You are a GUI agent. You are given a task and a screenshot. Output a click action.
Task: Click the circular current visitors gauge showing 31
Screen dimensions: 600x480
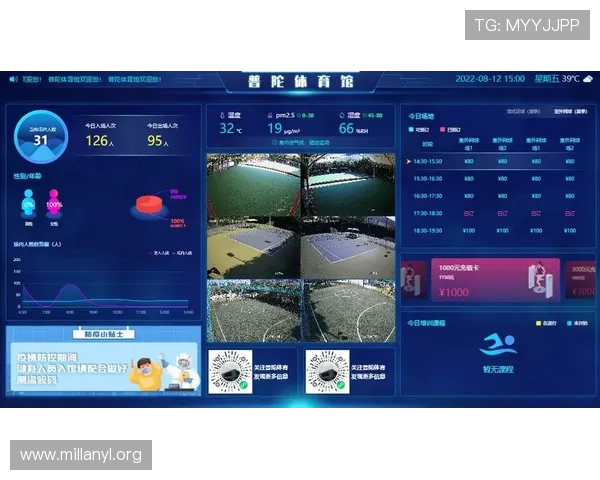(x=40, y=138)
